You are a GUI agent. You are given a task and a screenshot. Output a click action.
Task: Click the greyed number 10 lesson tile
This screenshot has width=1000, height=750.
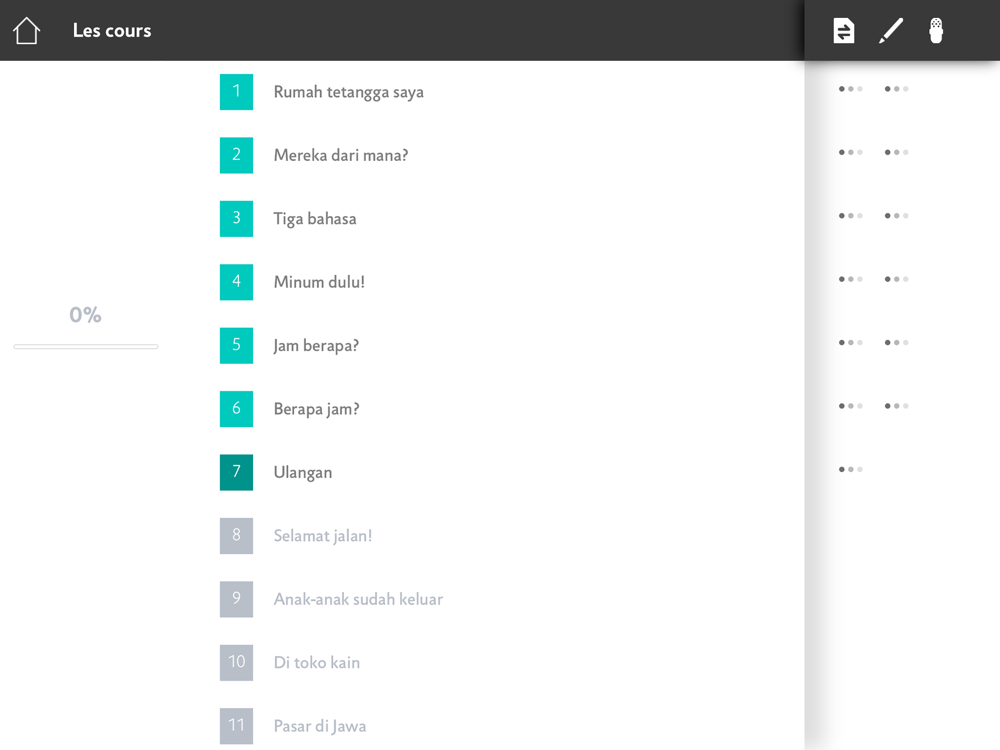(x=236, y=662)
